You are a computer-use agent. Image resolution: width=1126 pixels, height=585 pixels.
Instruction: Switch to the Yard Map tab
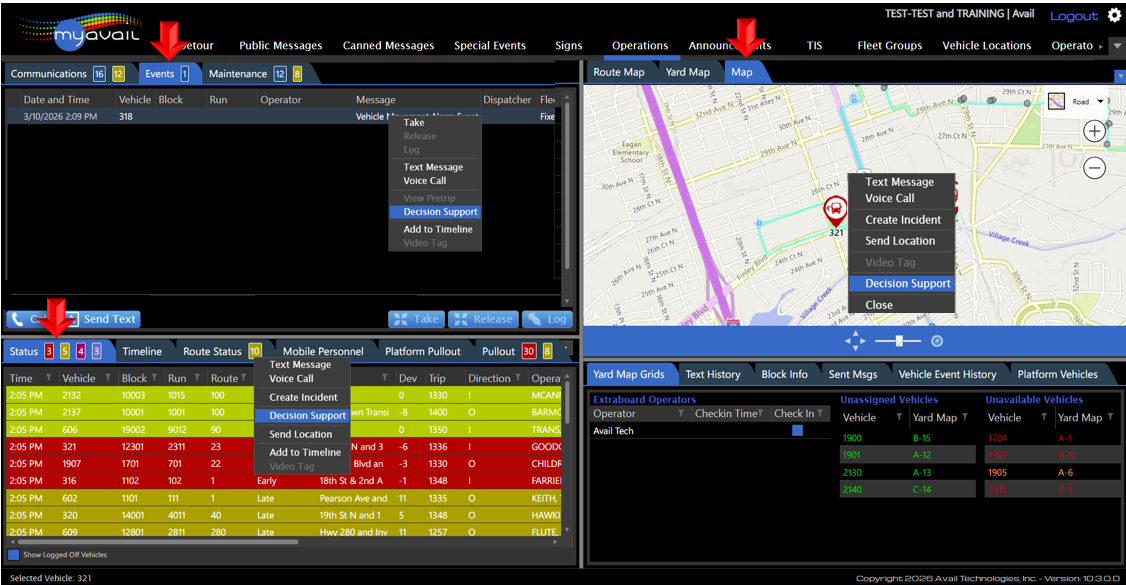(x=687, y=72)
